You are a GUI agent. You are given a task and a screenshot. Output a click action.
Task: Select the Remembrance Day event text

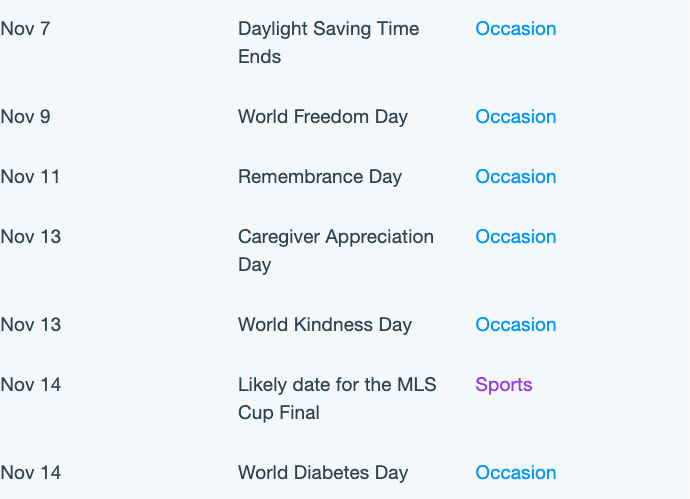(320, 177)
